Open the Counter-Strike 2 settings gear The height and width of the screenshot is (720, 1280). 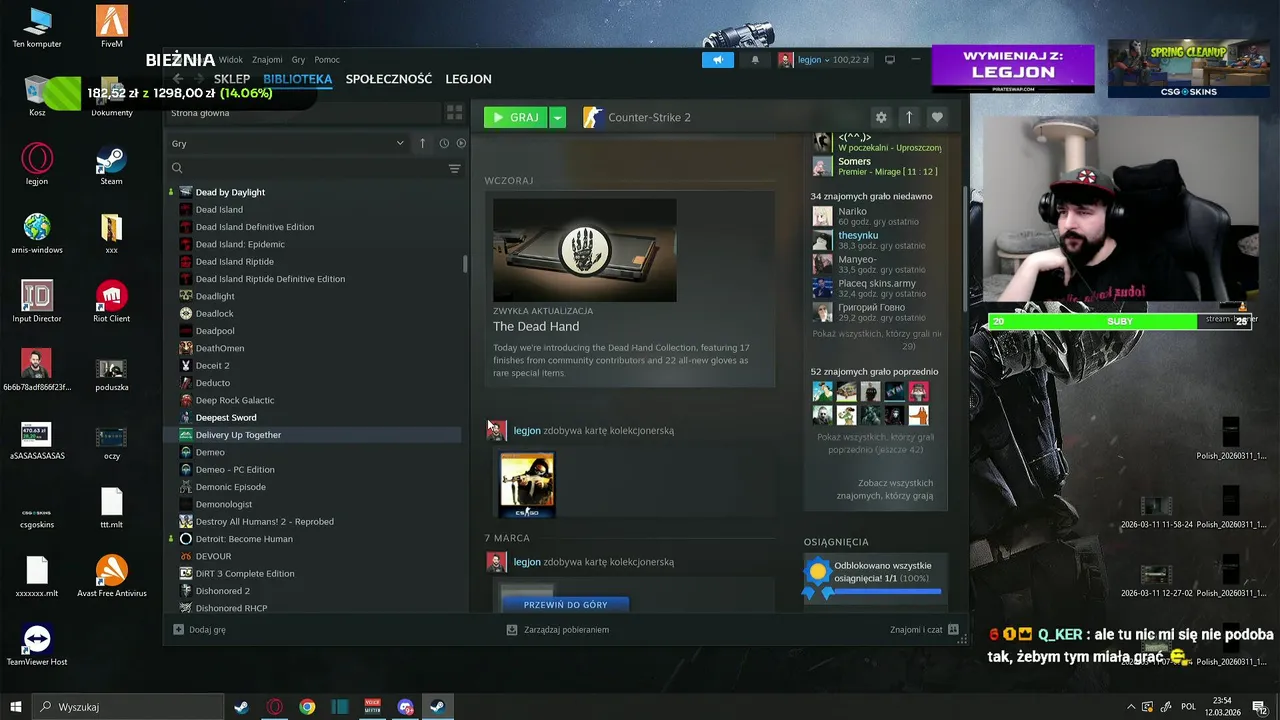(881, 117)
